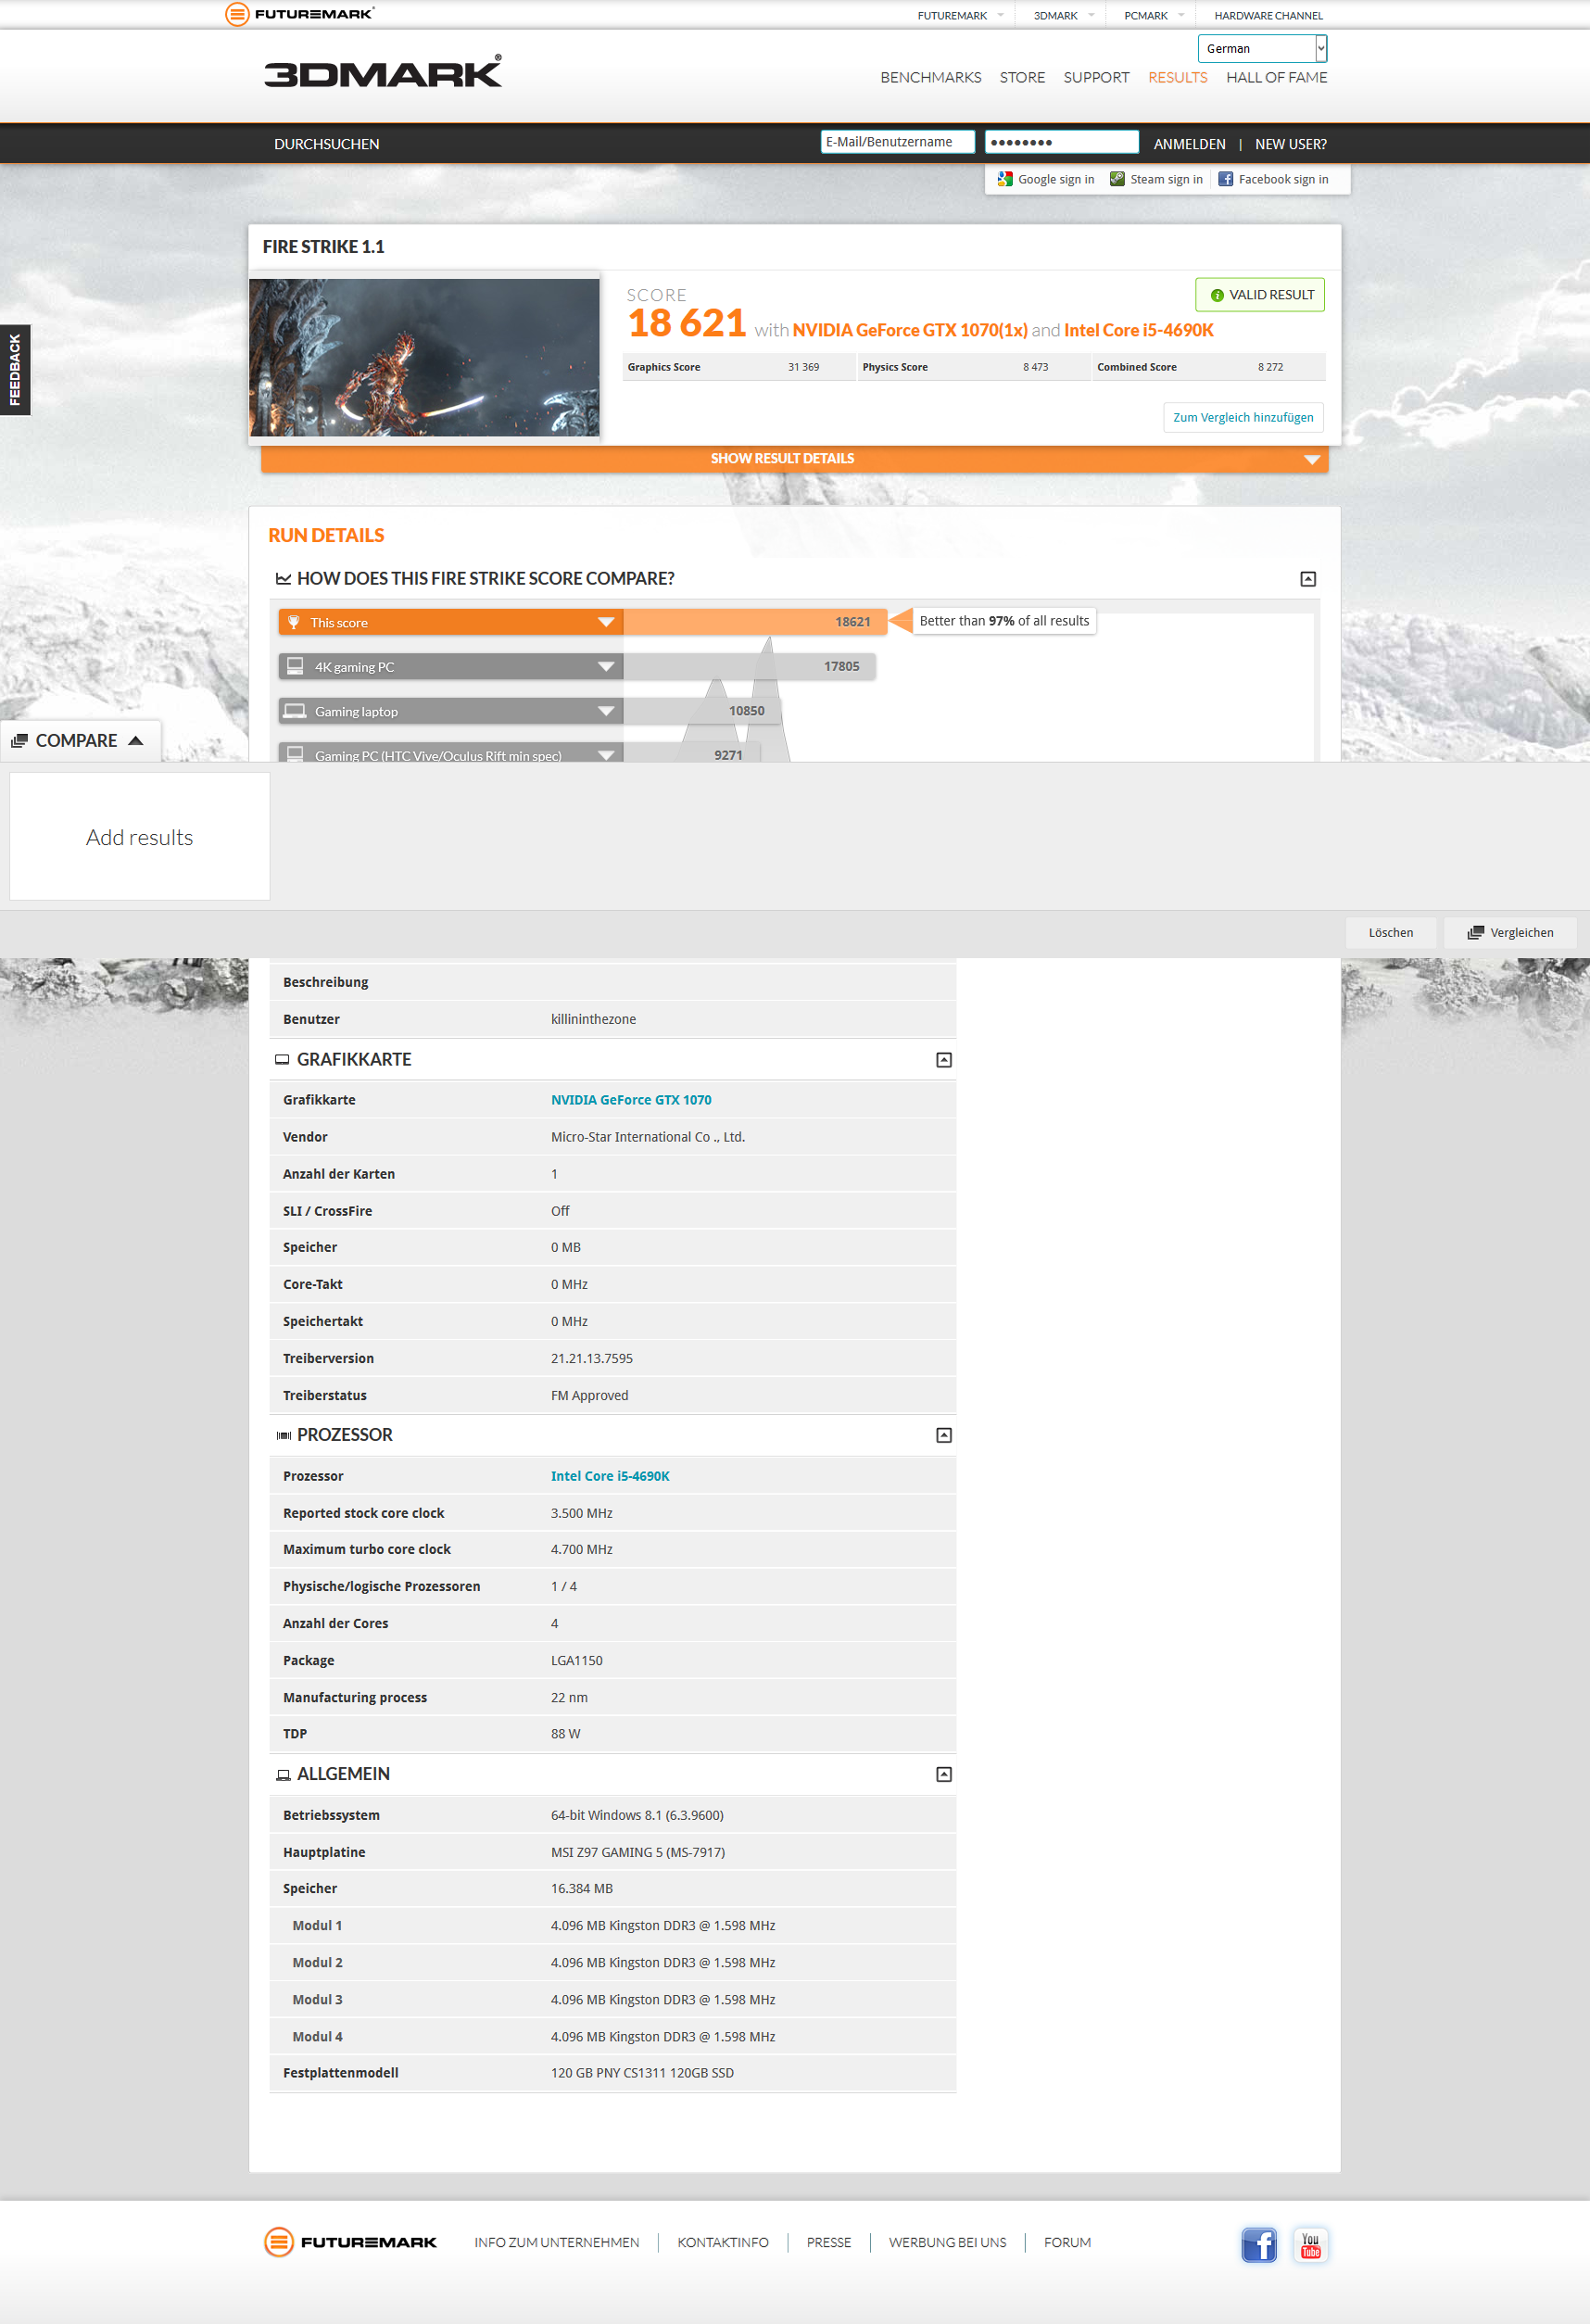The image size is (1590, 2324).
Task: Focus the E-Mail/Benutzername field
Action: click(x=897, y=142)
